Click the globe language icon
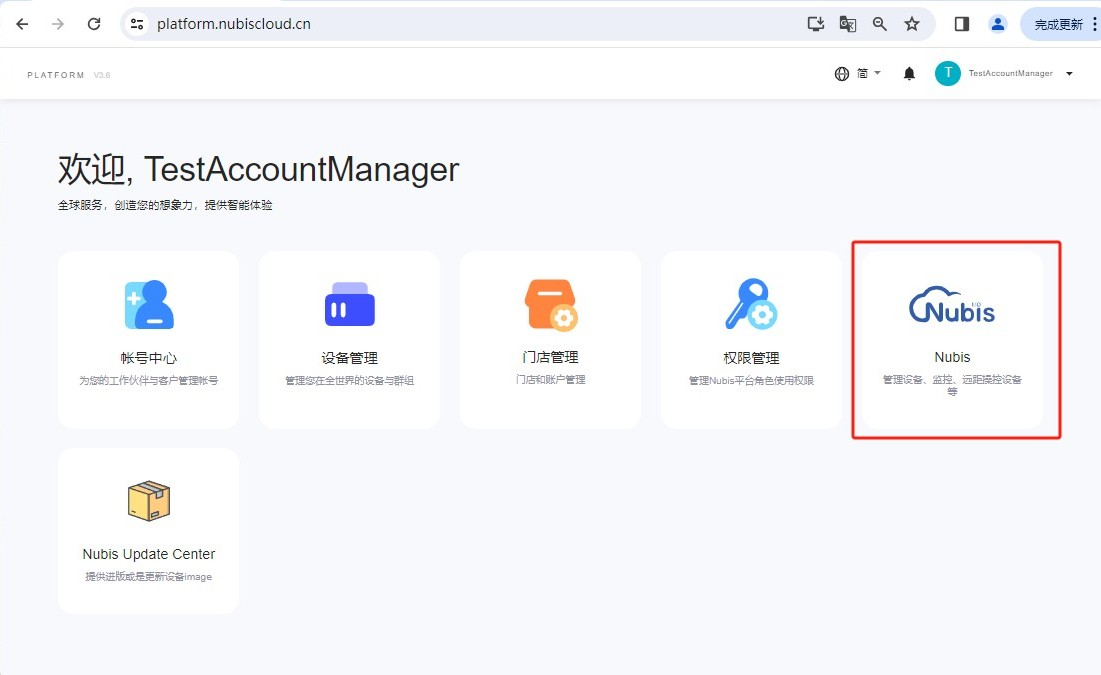1101x675 pixels. click(841, 74)
